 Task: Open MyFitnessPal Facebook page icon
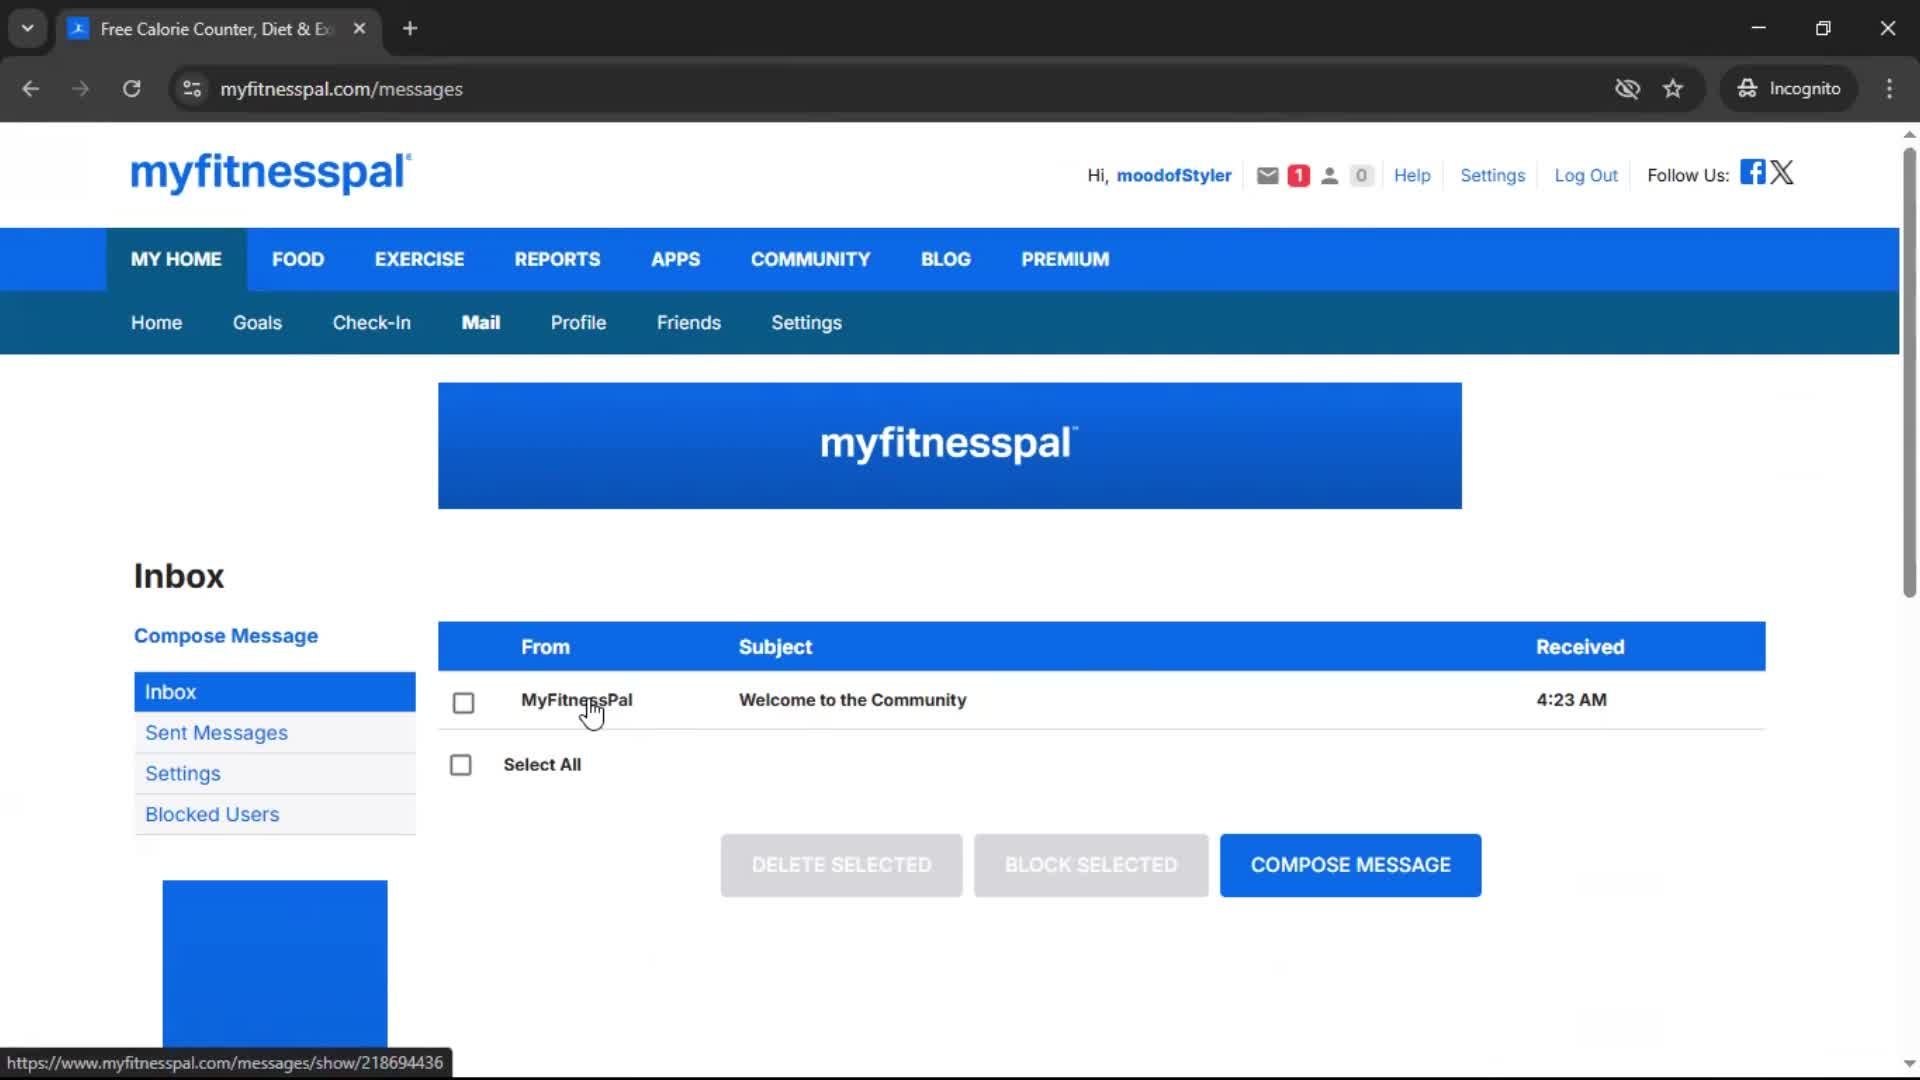[x=1752, y=172]
